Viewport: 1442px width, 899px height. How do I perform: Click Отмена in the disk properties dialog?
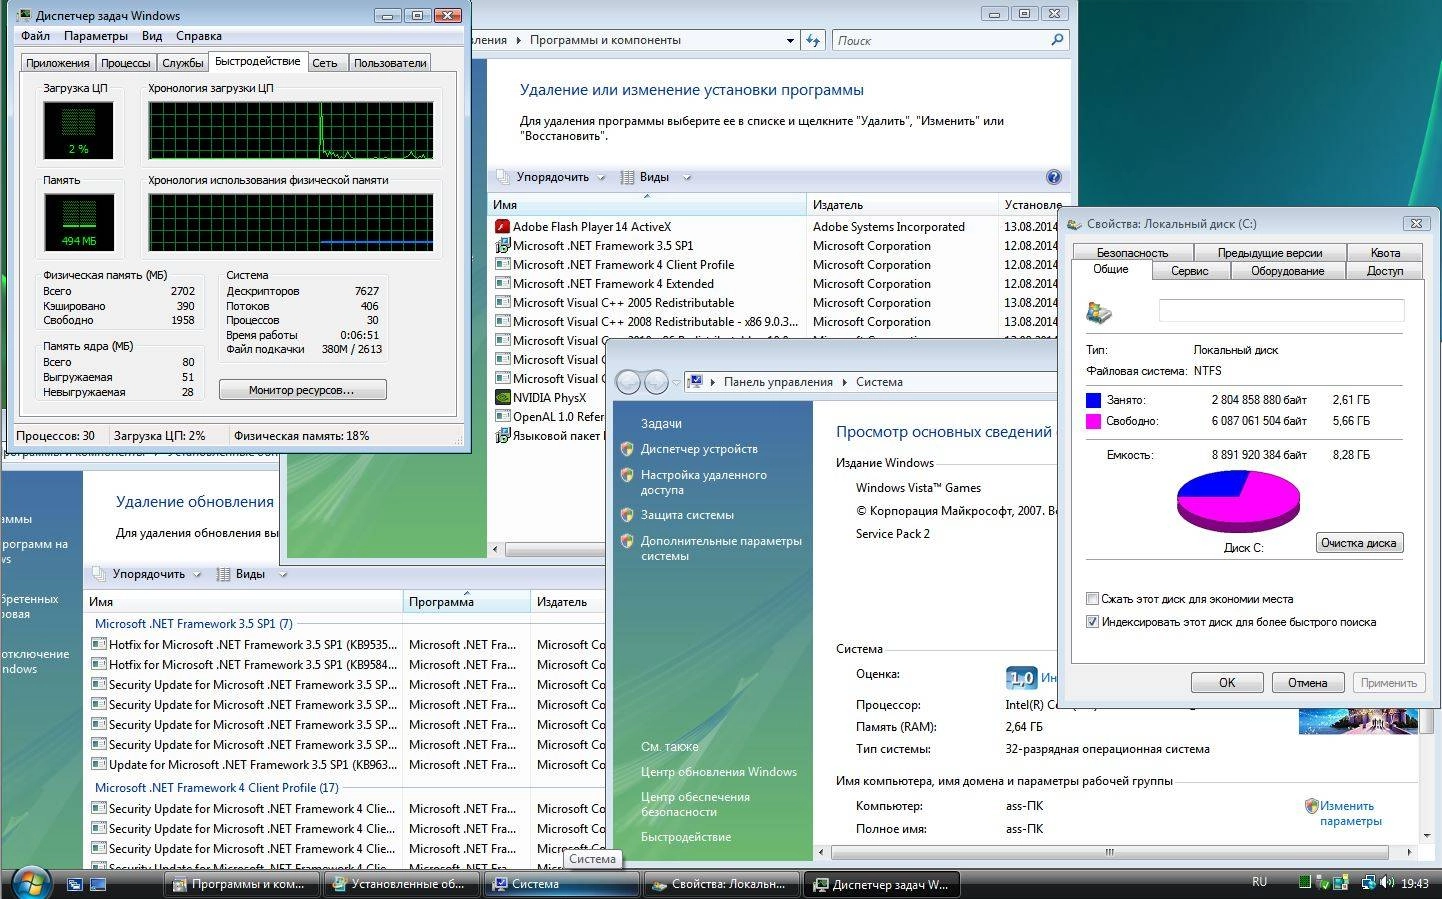[1308, 683]
